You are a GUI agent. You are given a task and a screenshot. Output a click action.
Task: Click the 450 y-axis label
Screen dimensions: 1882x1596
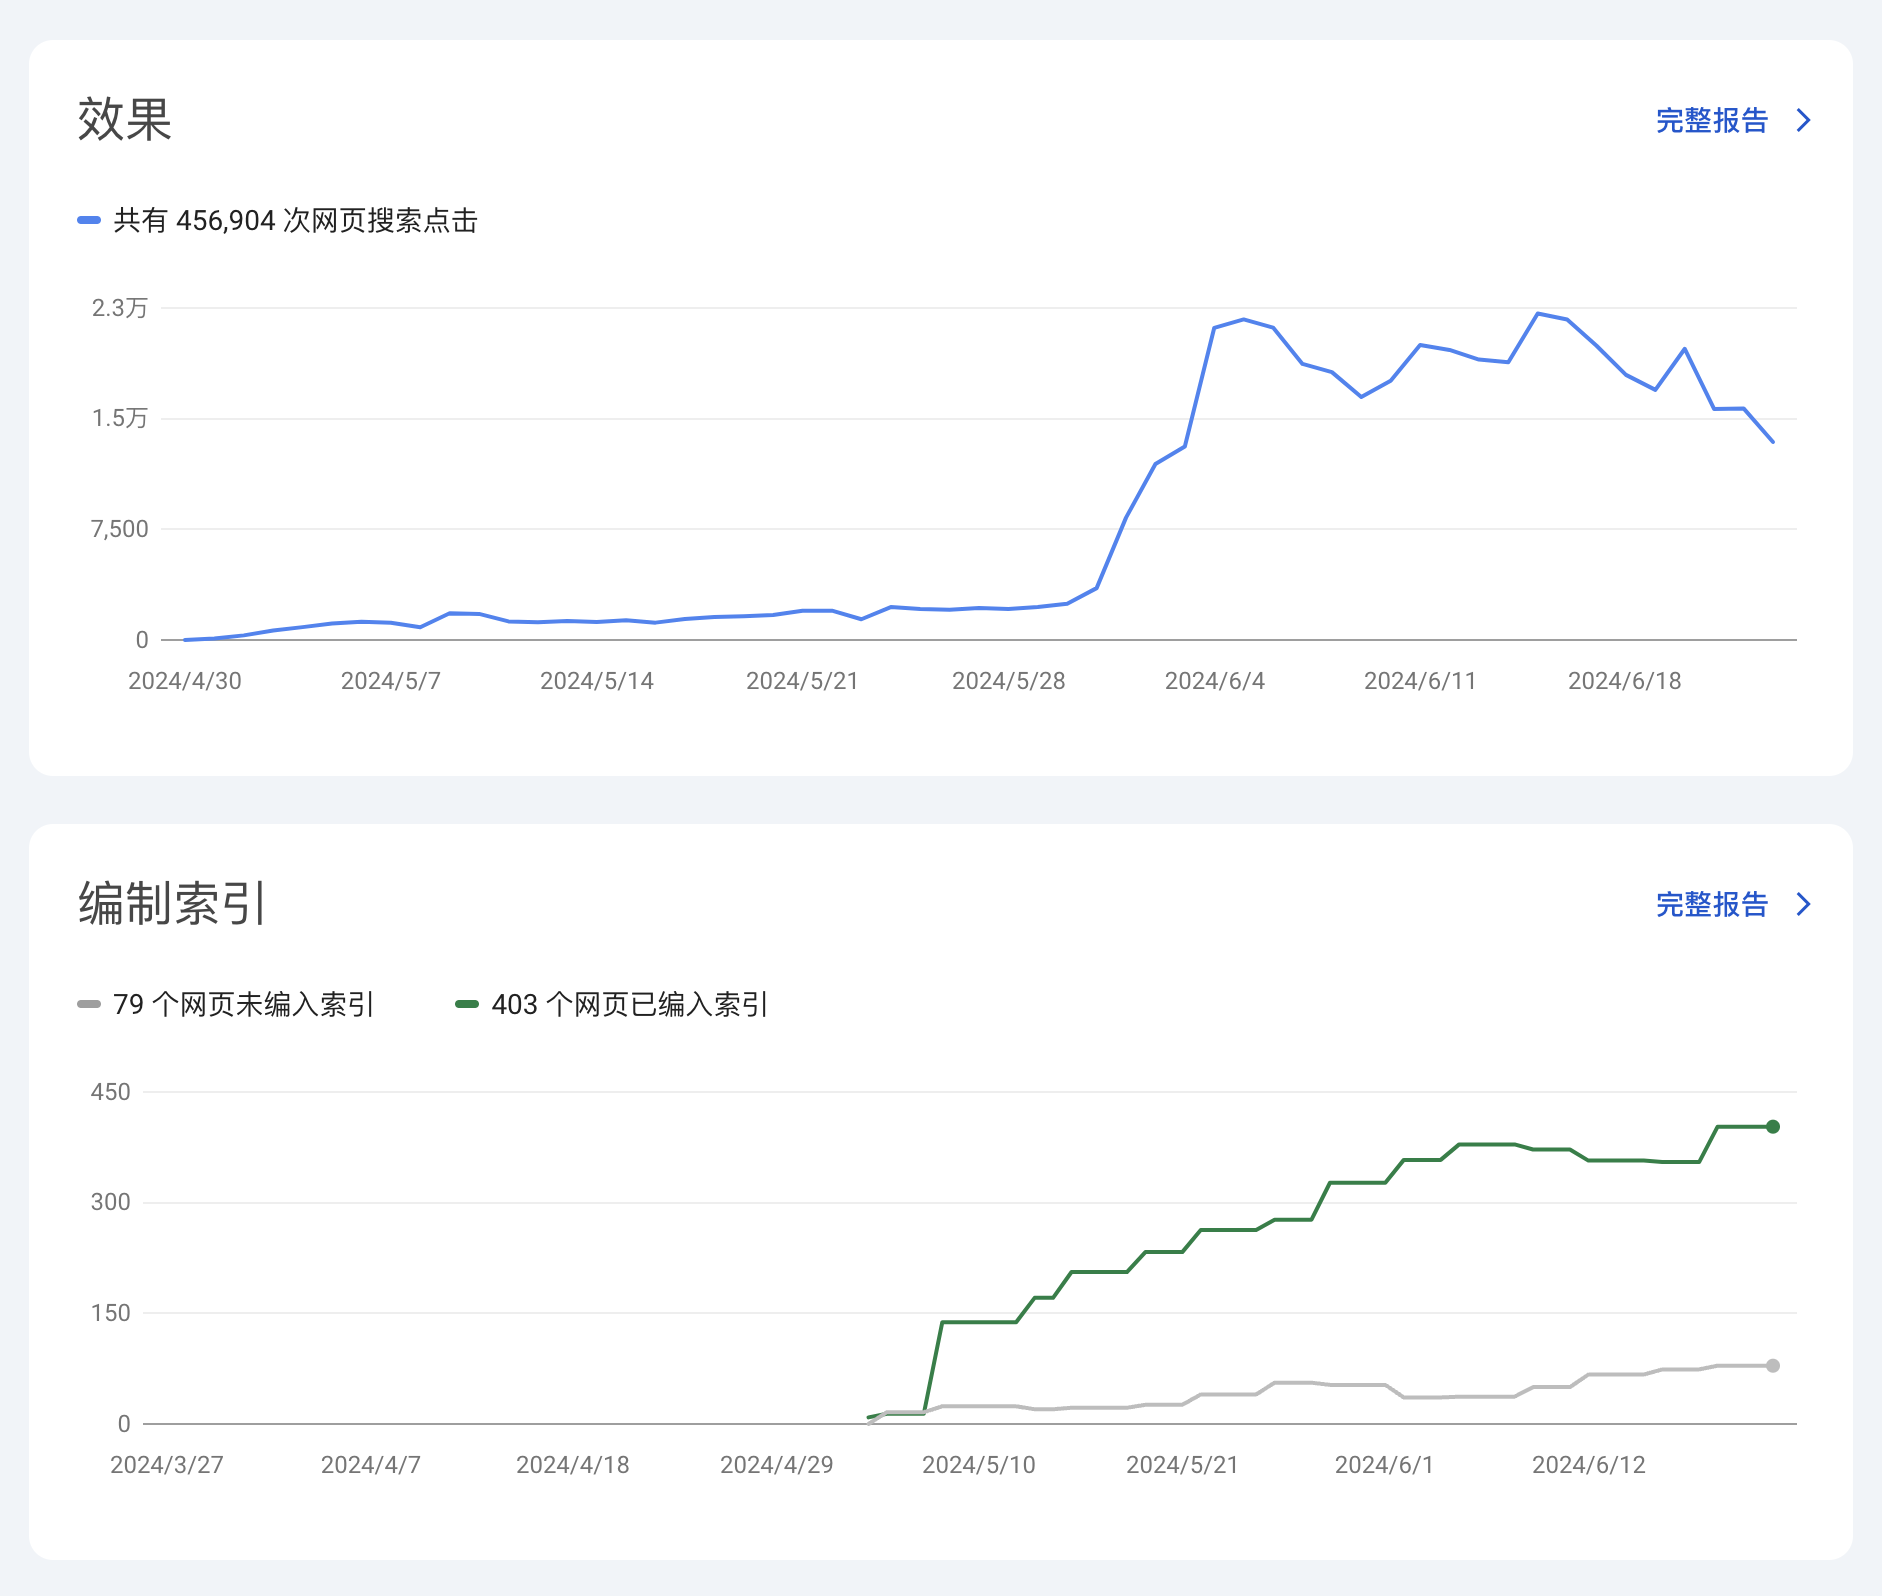pyautogui.click(x=111, y=1092)
